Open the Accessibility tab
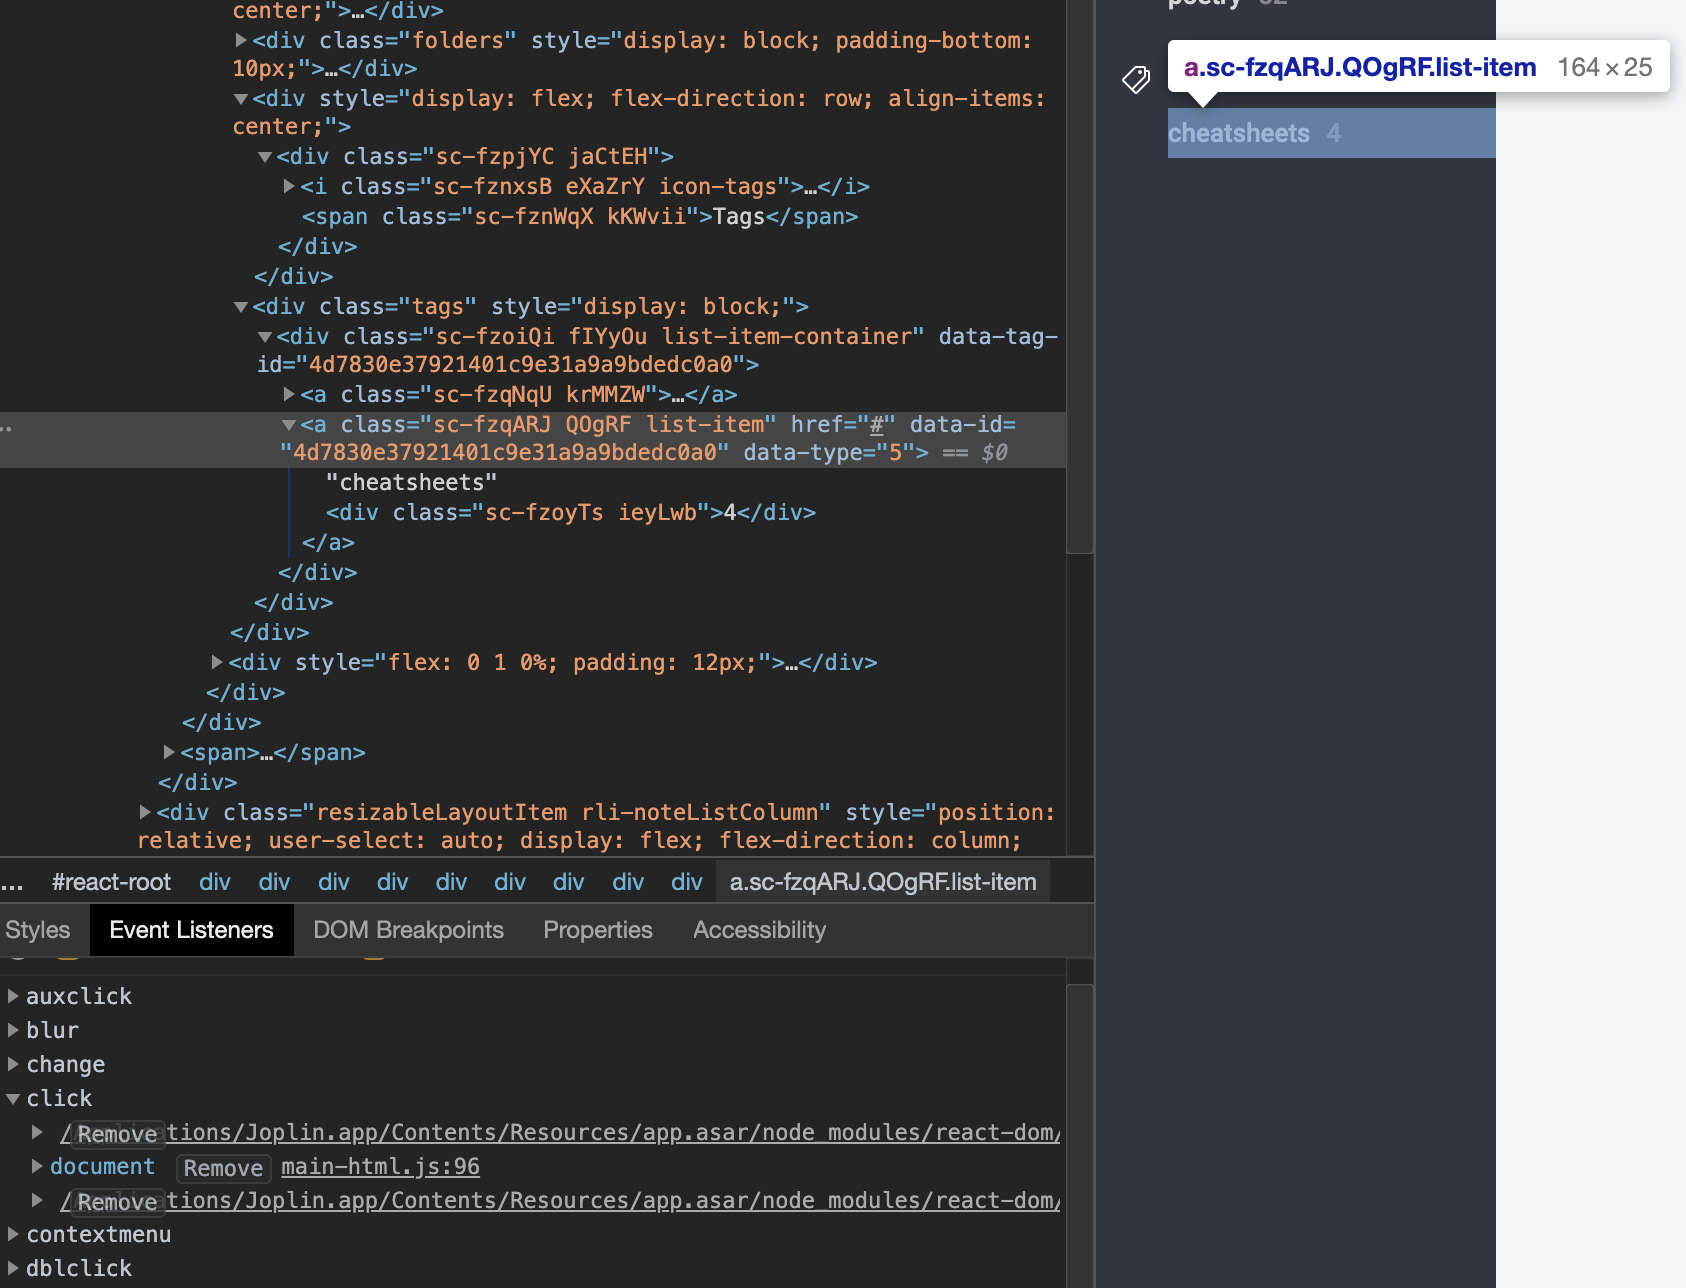1686x1288 pixels. (758, 929)
